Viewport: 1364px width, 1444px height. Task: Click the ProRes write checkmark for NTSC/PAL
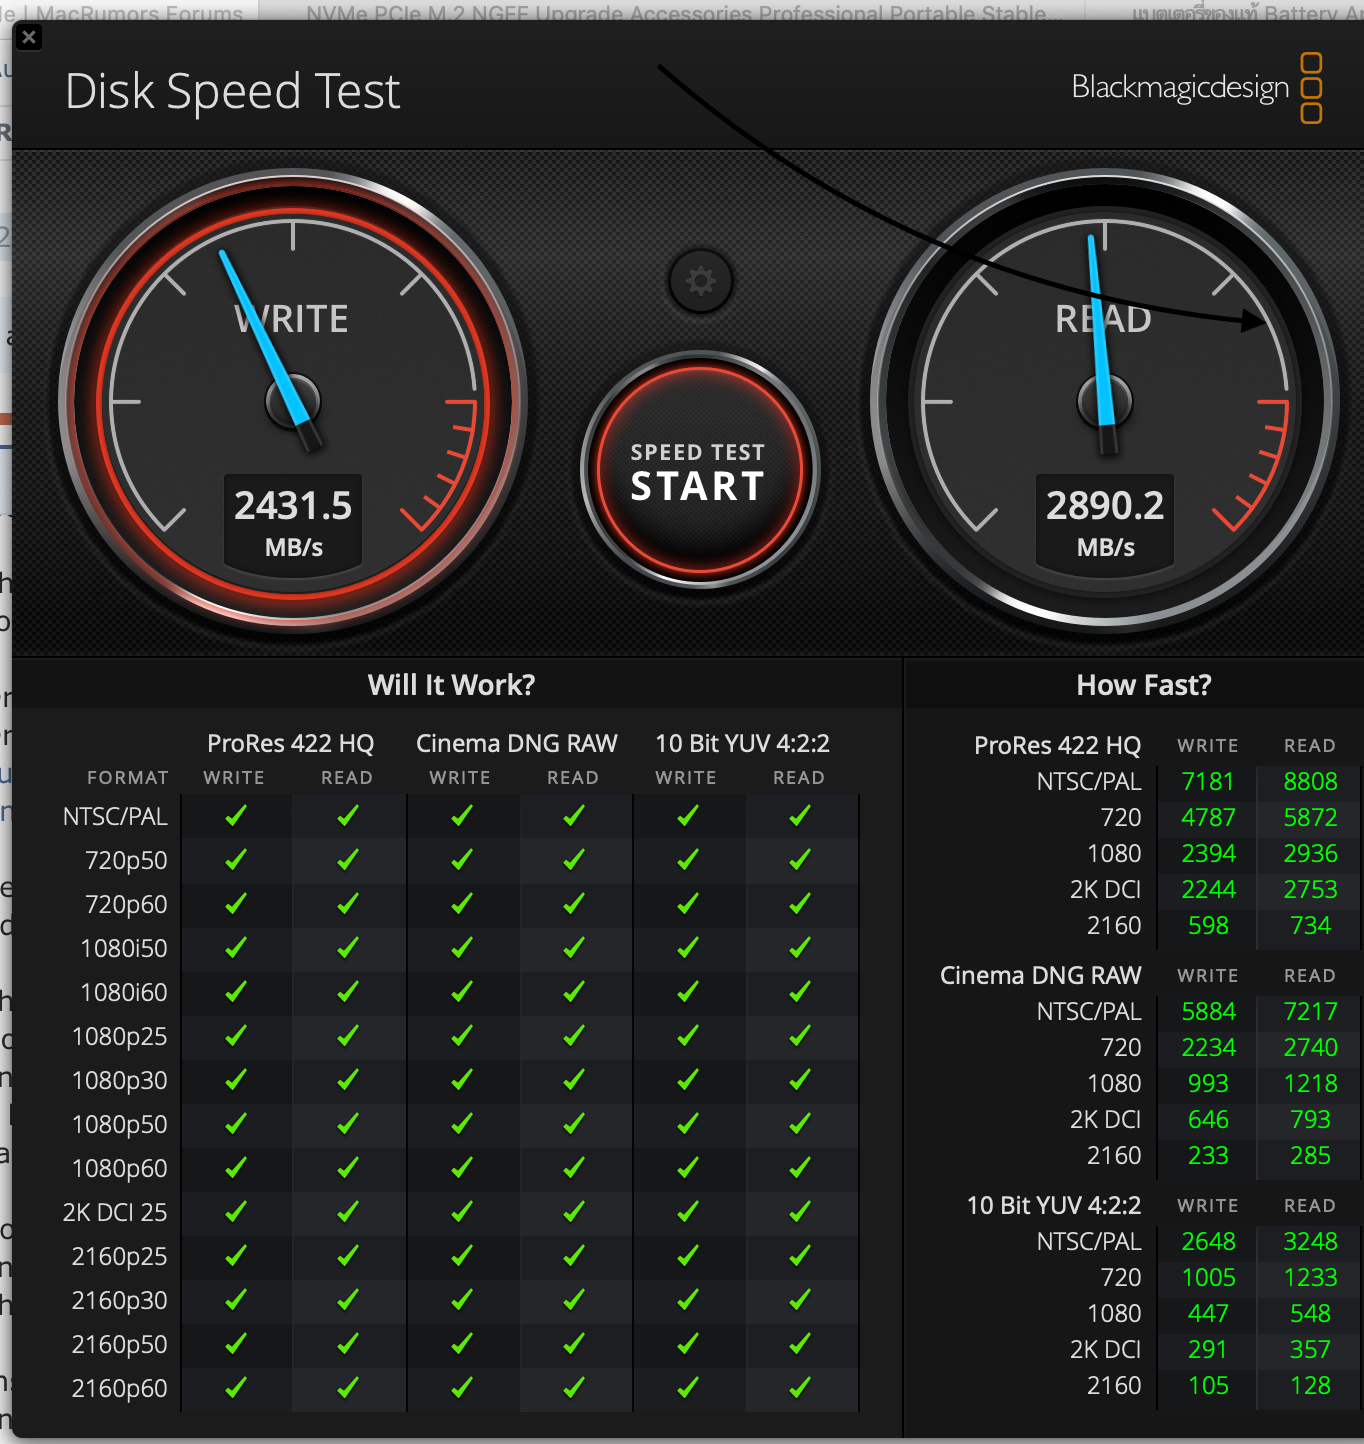(x=236, y=816)
